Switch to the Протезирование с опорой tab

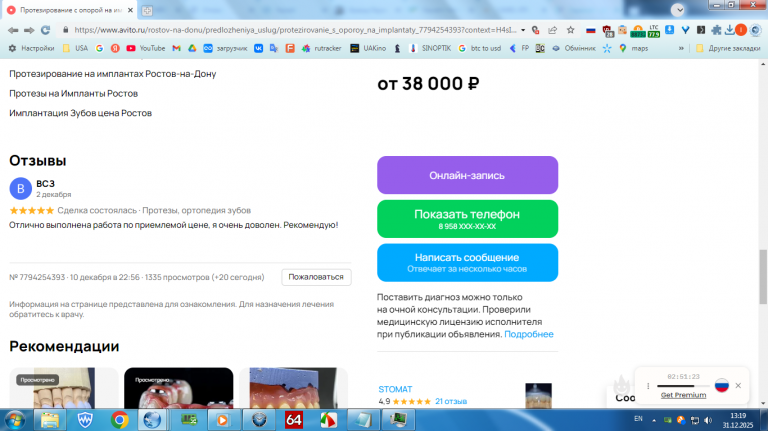point(70,10)
